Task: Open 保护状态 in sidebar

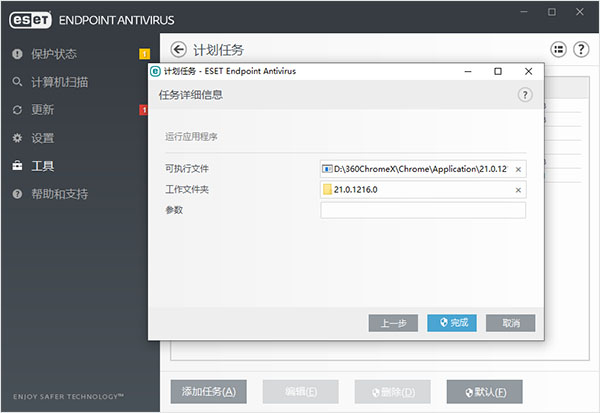Action: pos(54,54)
